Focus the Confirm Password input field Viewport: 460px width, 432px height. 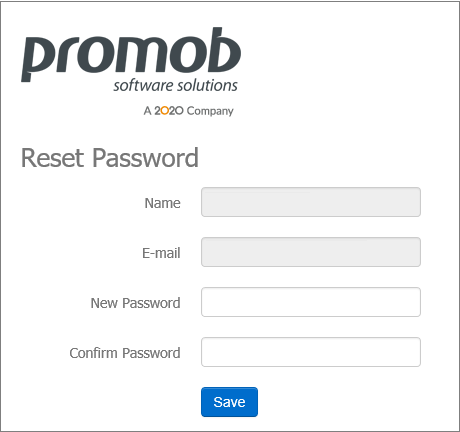coord(311,352)
